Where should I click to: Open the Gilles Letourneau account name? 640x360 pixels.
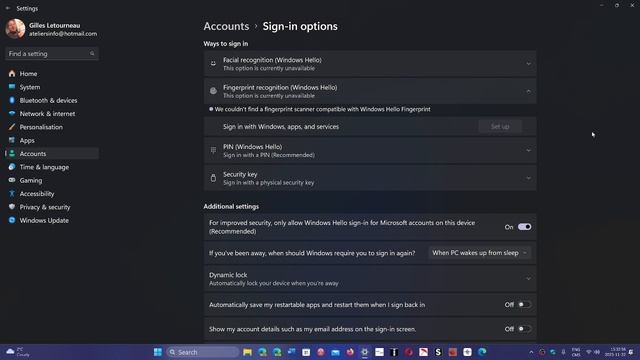click(x=55, y=25)
